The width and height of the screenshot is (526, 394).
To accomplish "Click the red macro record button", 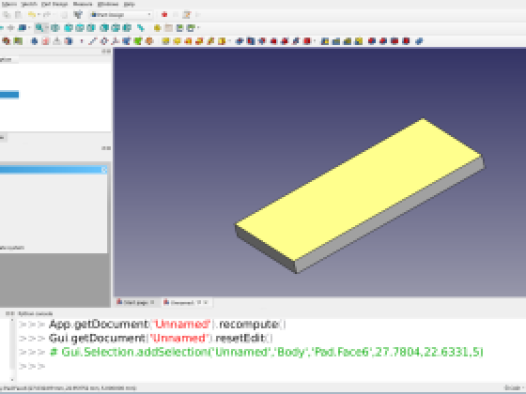I will click(164, 15).
